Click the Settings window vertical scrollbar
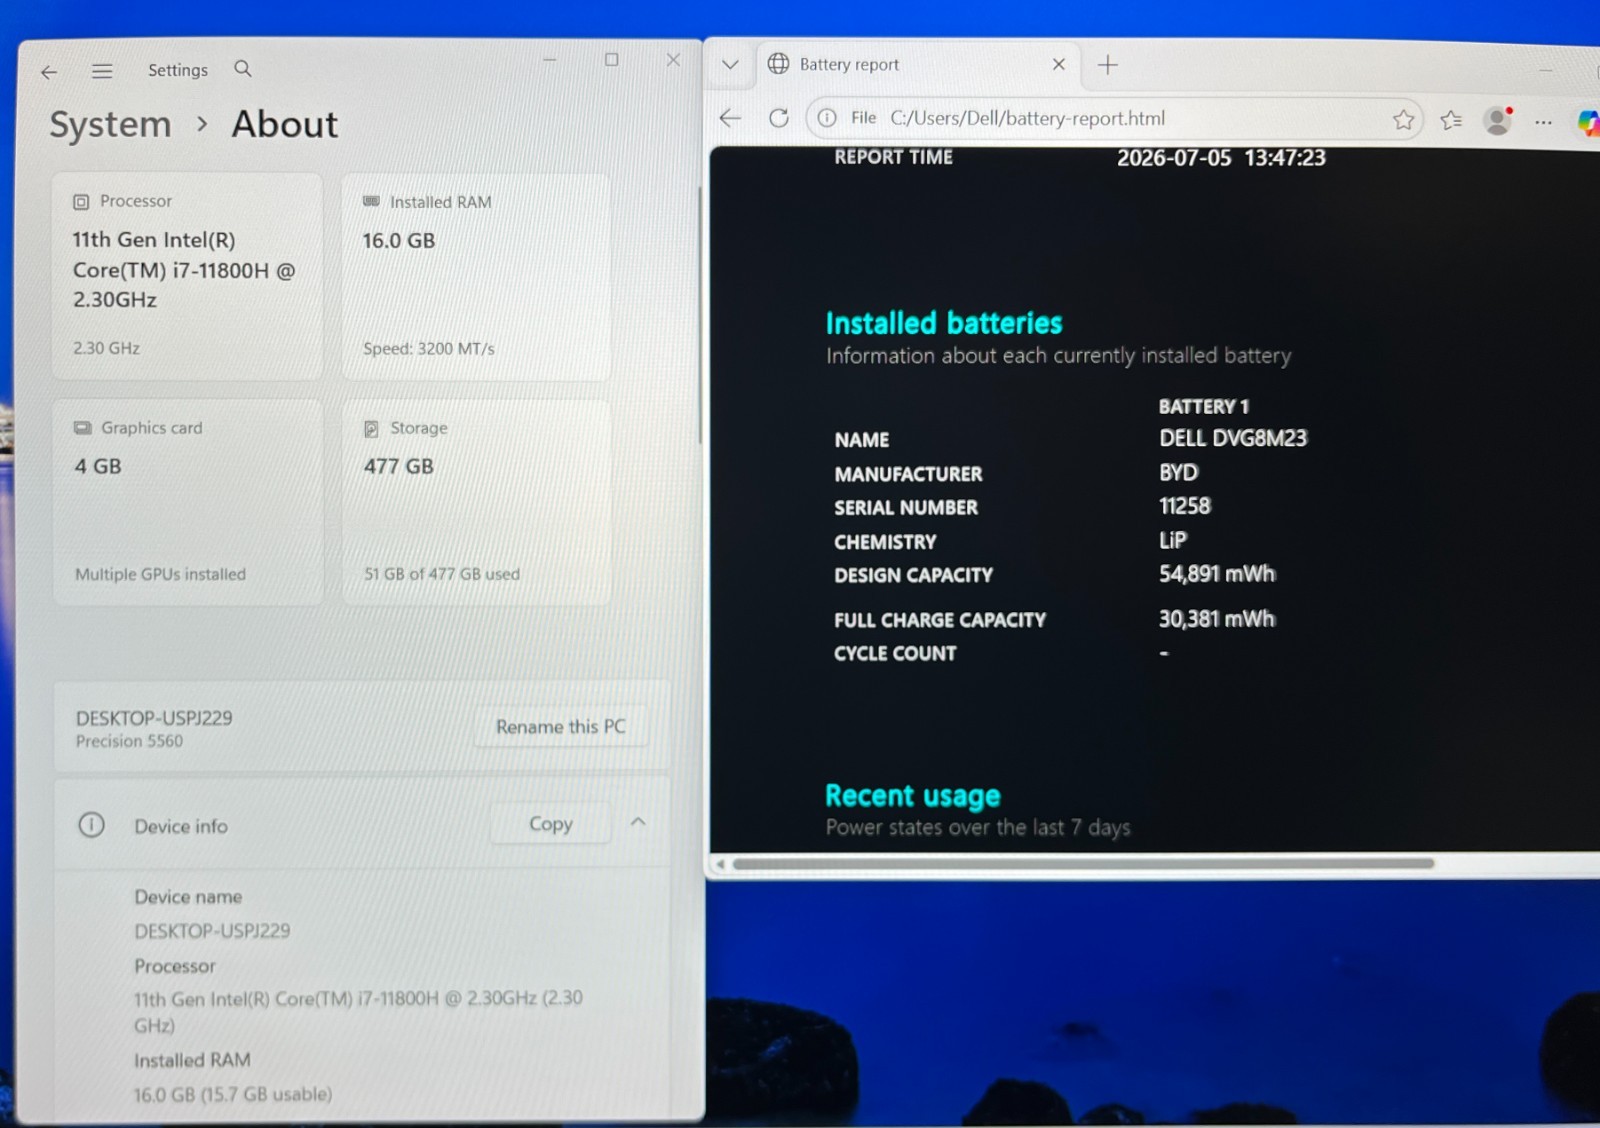 [x=699, y=315]
